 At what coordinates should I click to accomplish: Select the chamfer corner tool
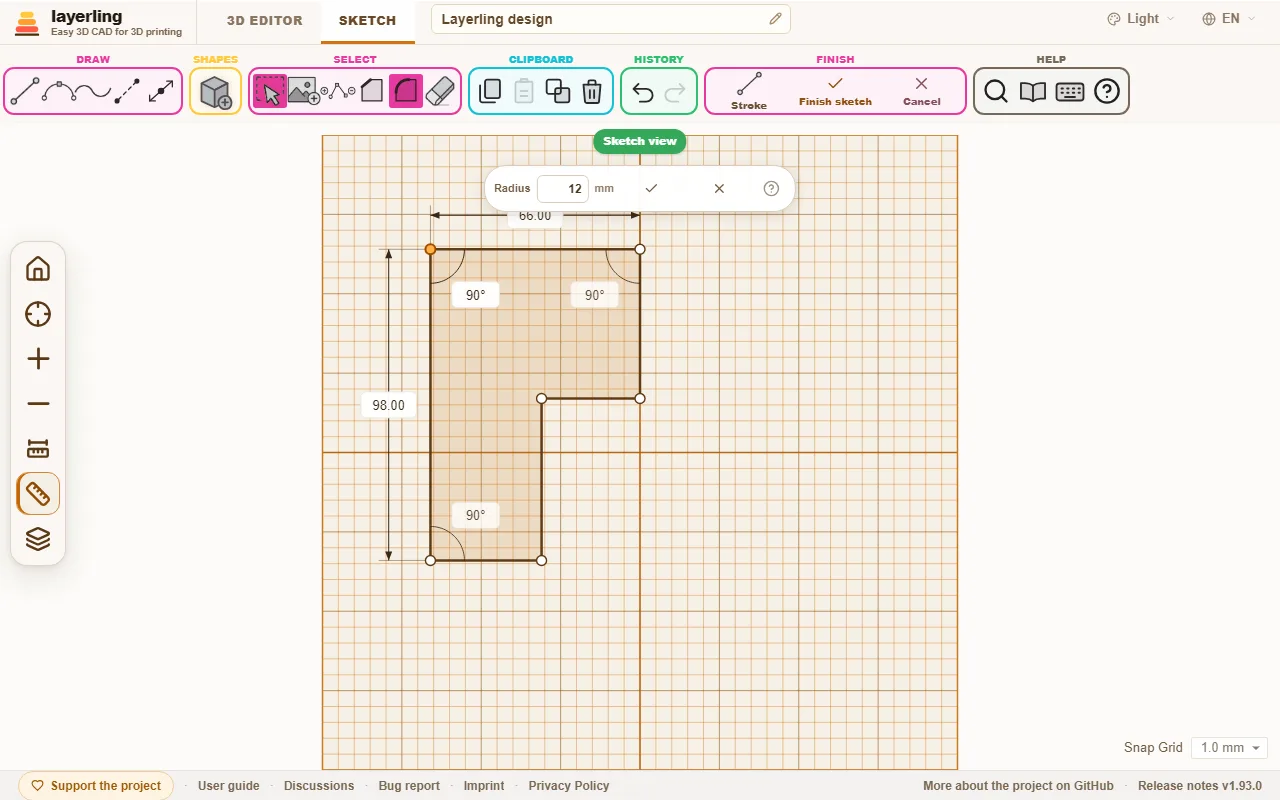click(372, 92)
